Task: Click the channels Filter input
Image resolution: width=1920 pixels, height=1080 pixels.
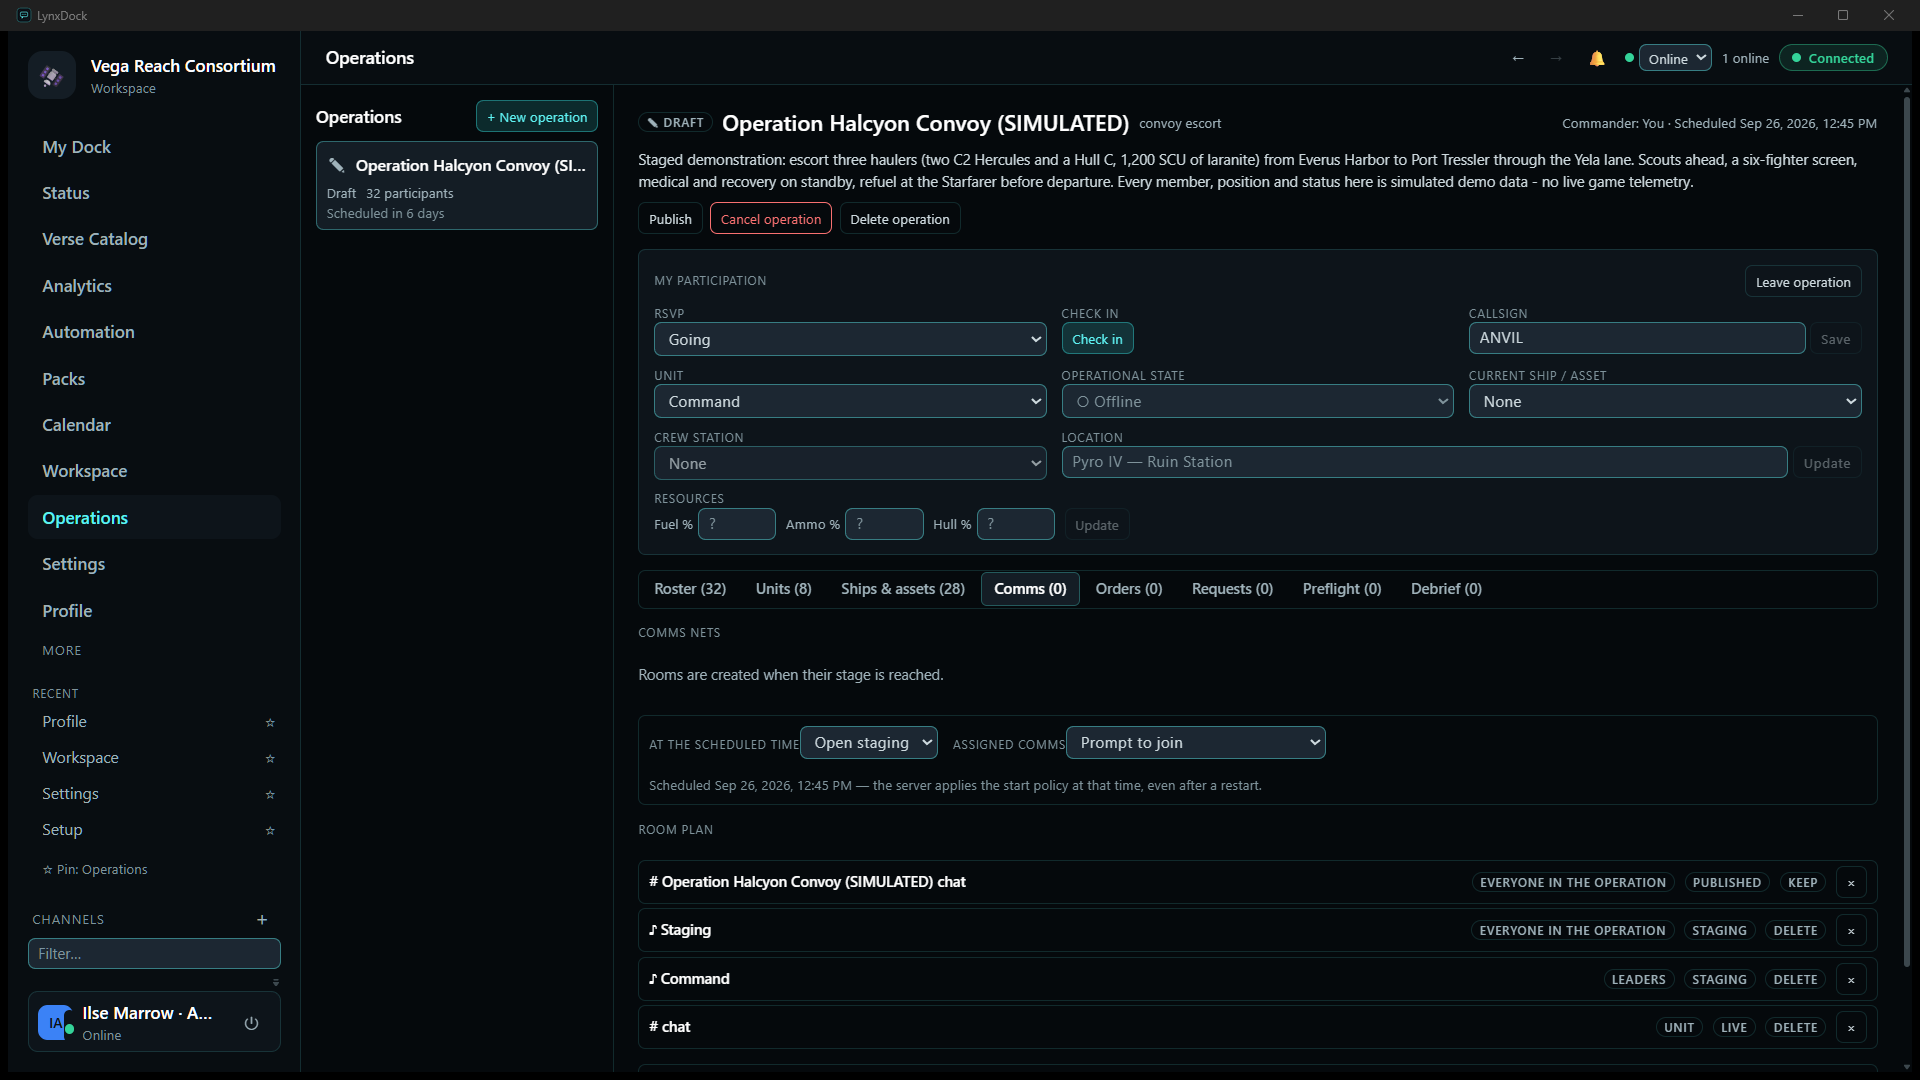Action: (x=154, y=954)
